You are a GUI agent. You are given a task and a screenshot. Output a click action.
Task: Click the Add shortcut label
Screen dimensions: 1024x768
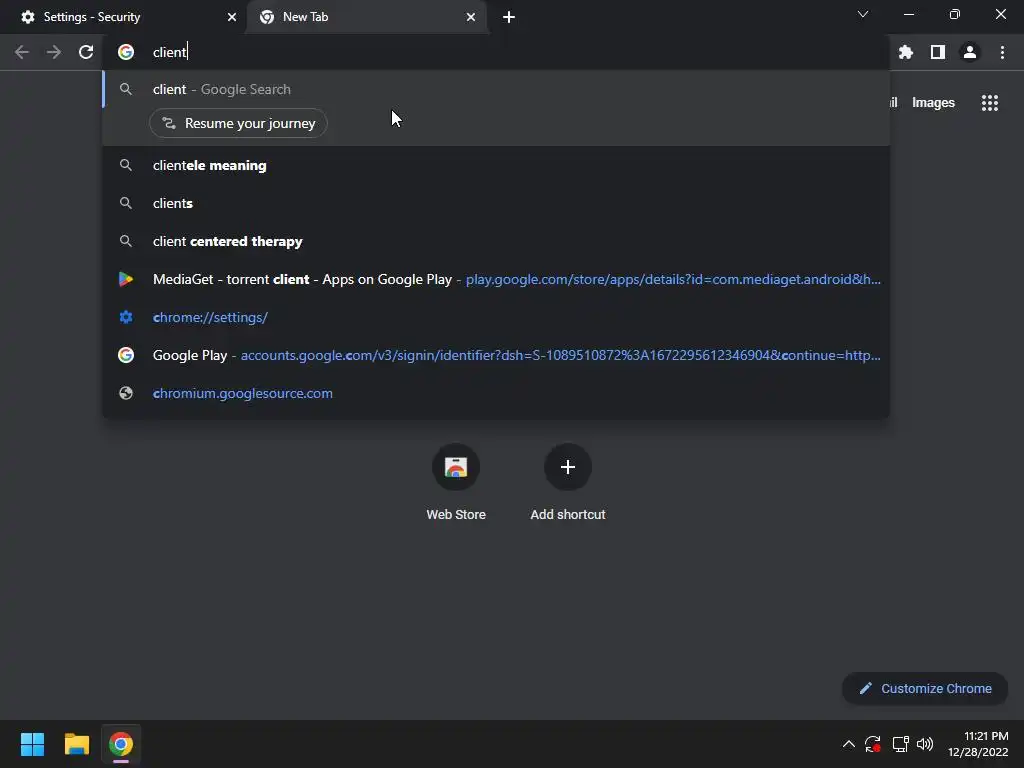pos(568,515)
